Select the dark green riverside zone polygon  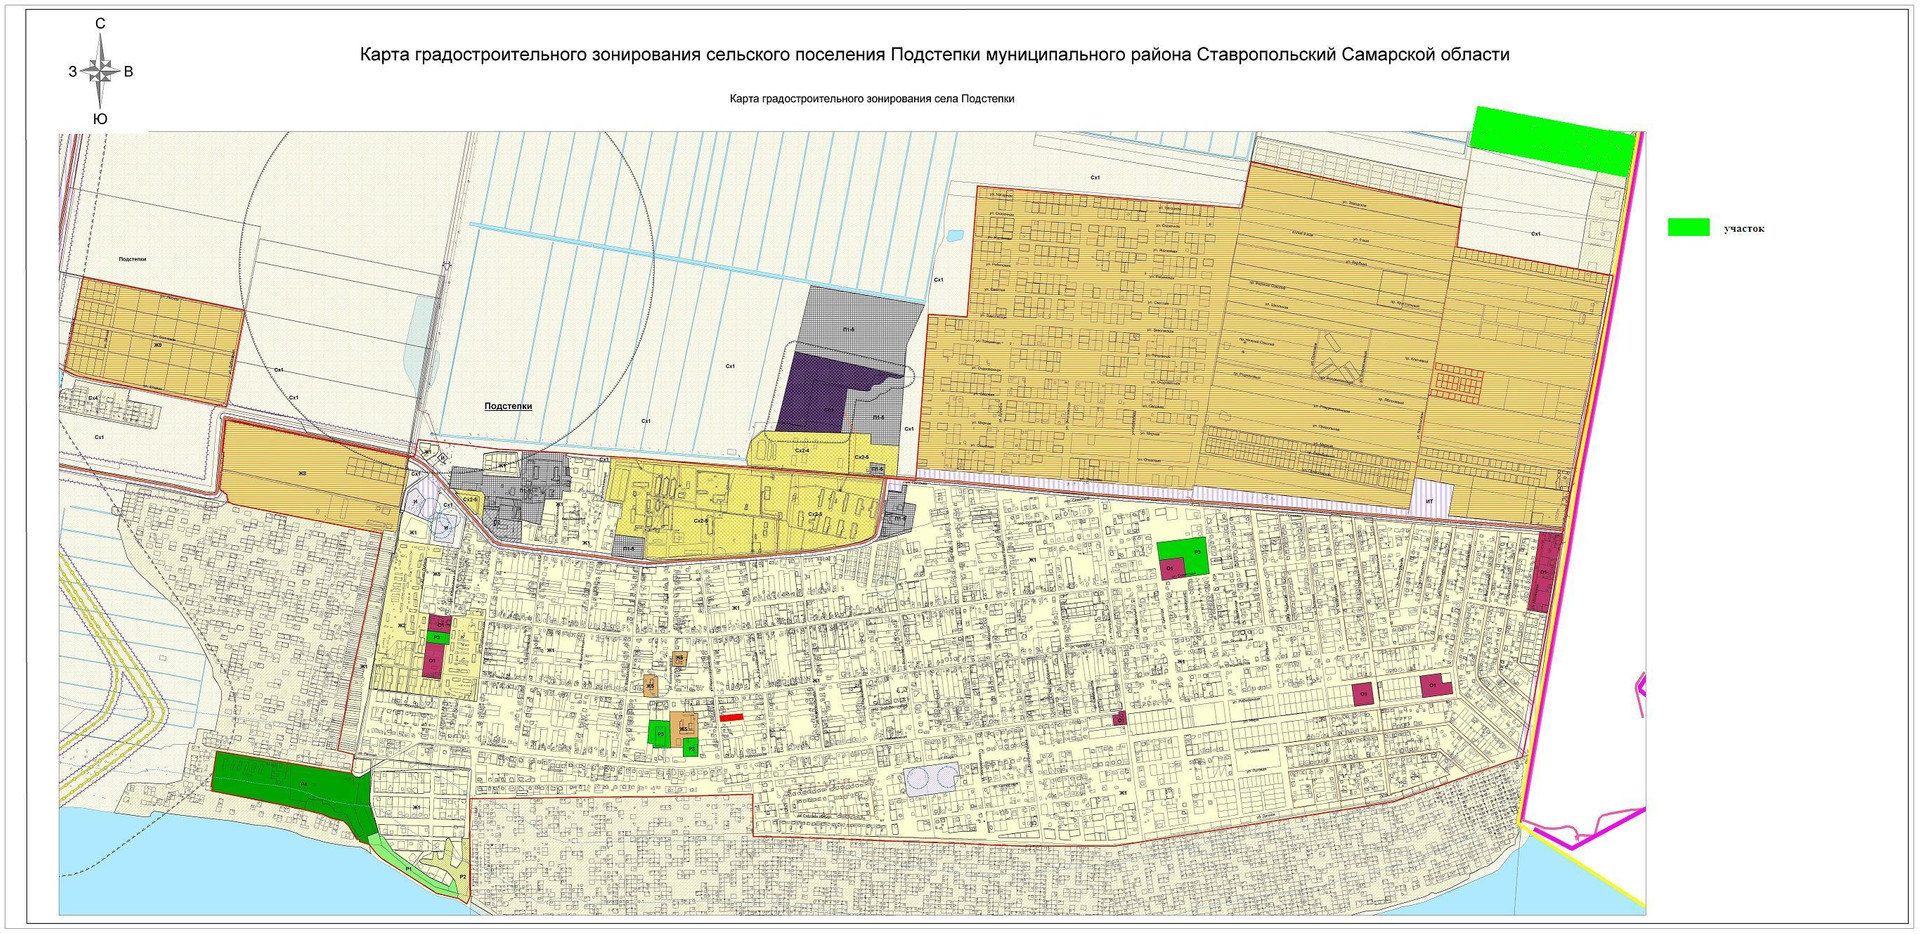tap(285, 782)
